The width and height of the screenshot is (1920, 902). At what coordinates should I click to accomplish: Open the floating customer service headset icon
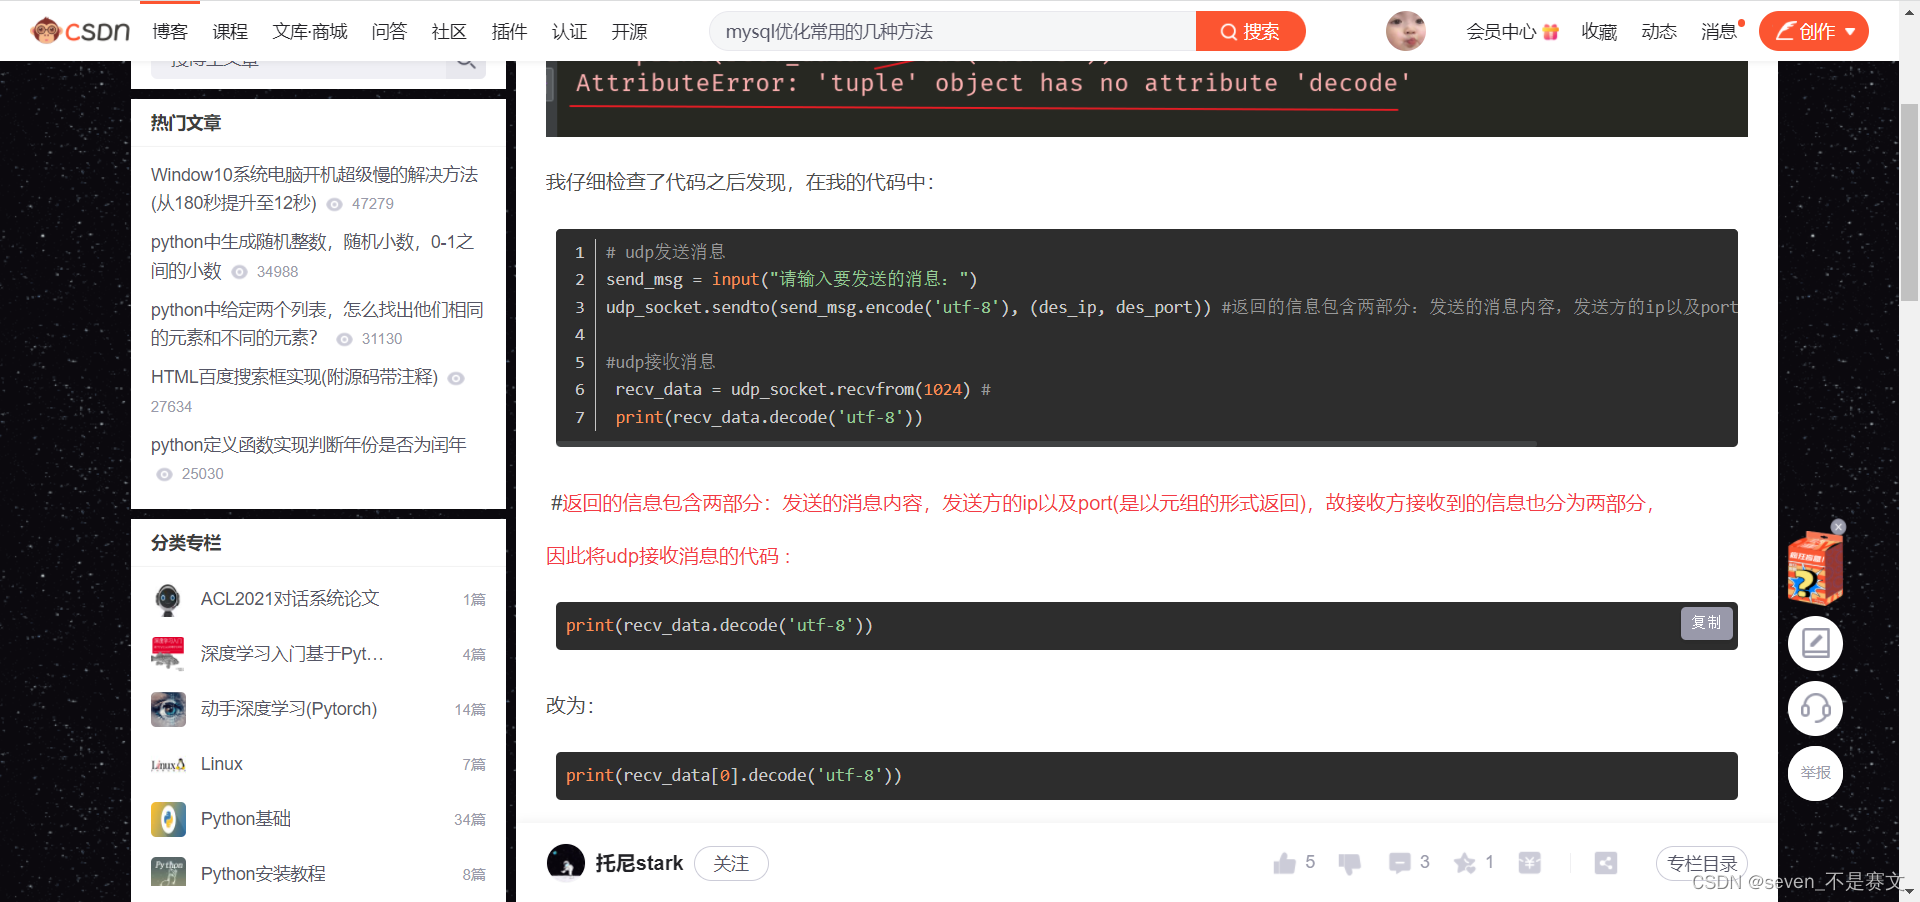click(x=1815, y=708)
